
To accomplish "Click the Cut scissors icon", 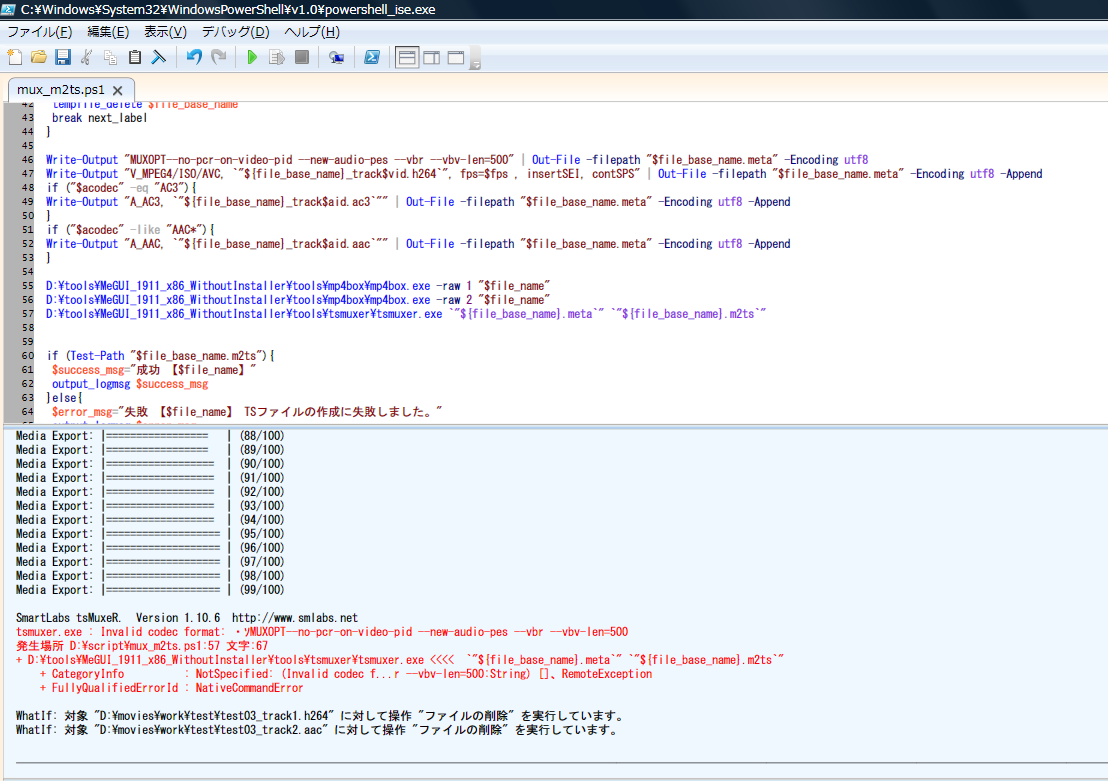I will (x=87, y=57).
